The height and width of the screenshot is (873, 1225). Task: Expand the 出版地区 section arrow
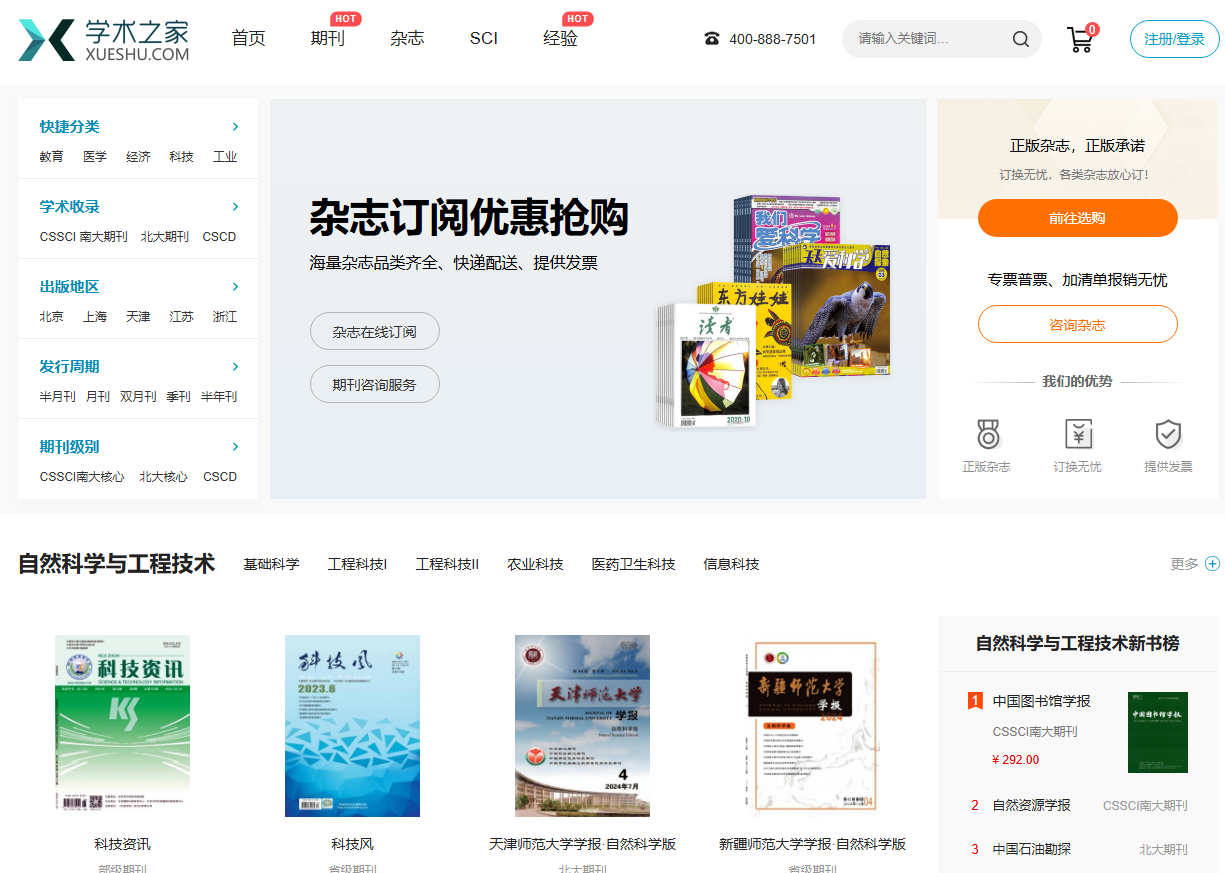(236, 287)
